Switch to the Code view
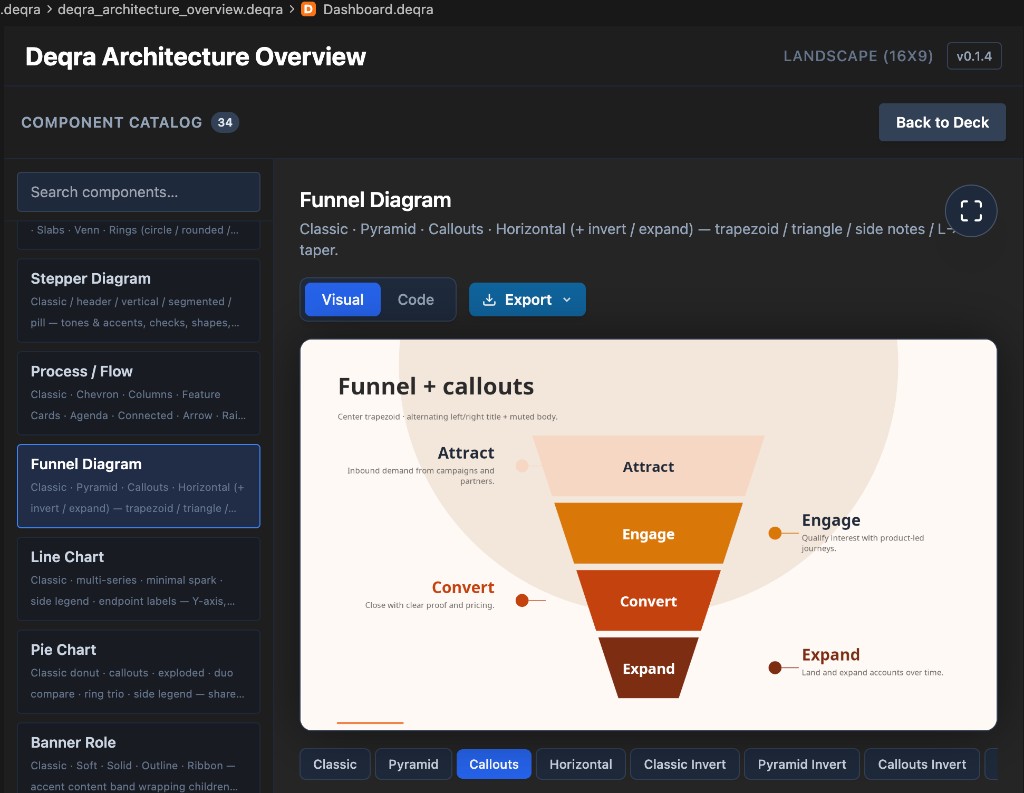 415,300
